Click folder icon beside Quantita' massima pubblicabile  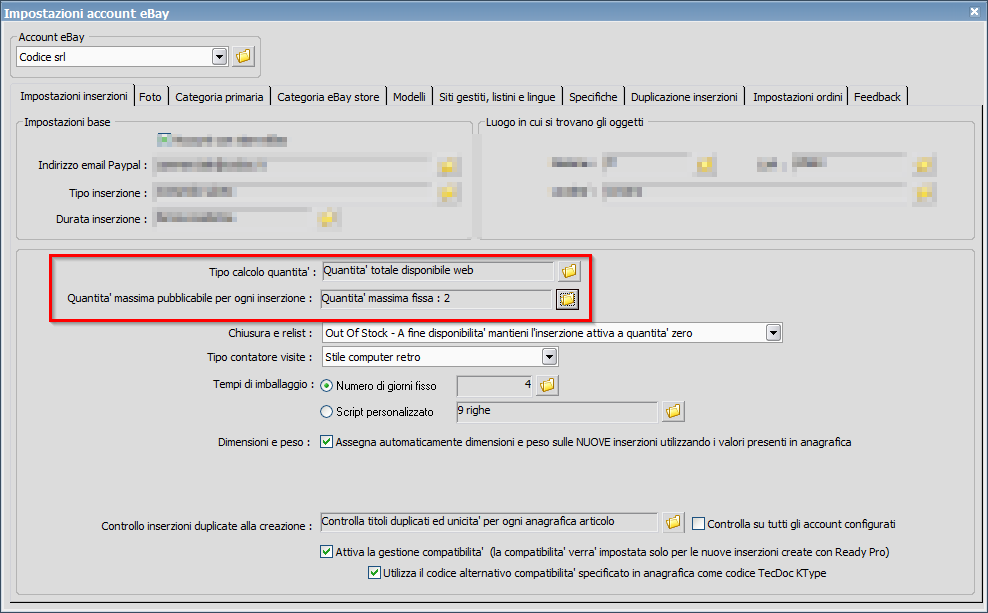click(567, 299)
